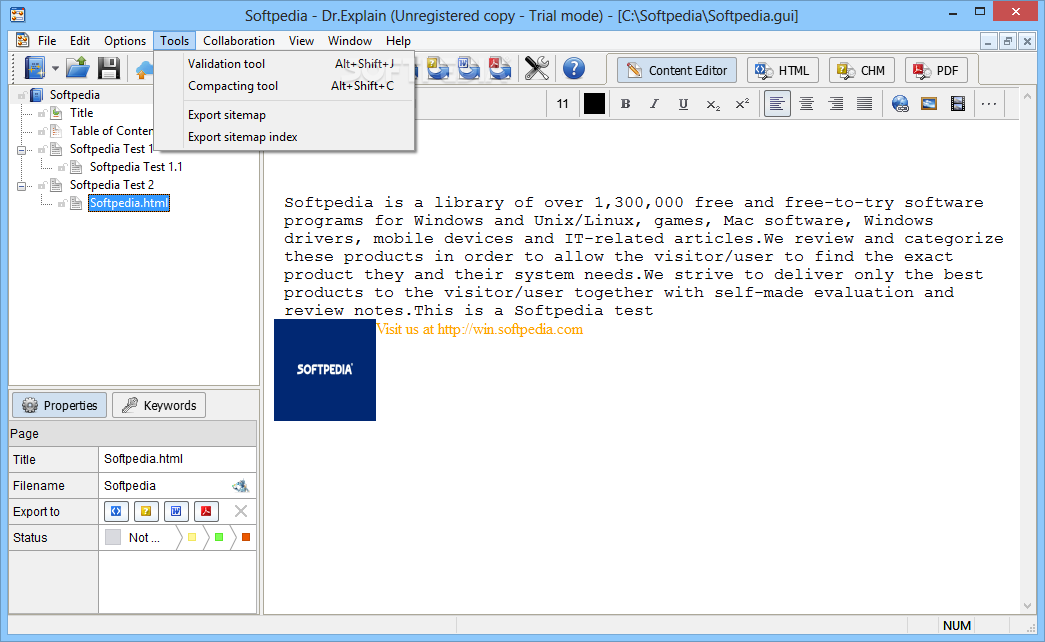The height and width of the screenshot is (642, 1045).
Task: Open the Collaboration menu
Action: (x=239, y=41)
